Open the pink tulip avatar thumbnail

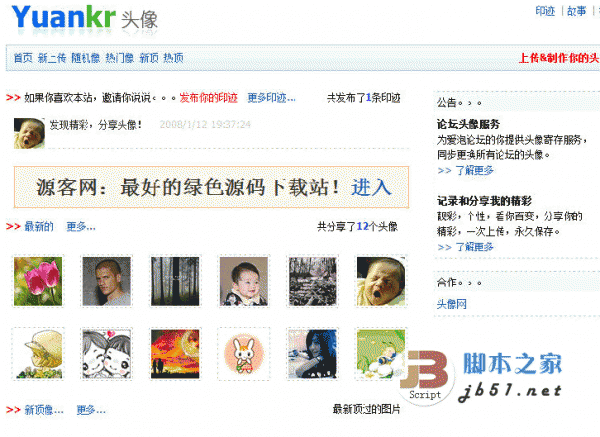coord(38,281)
